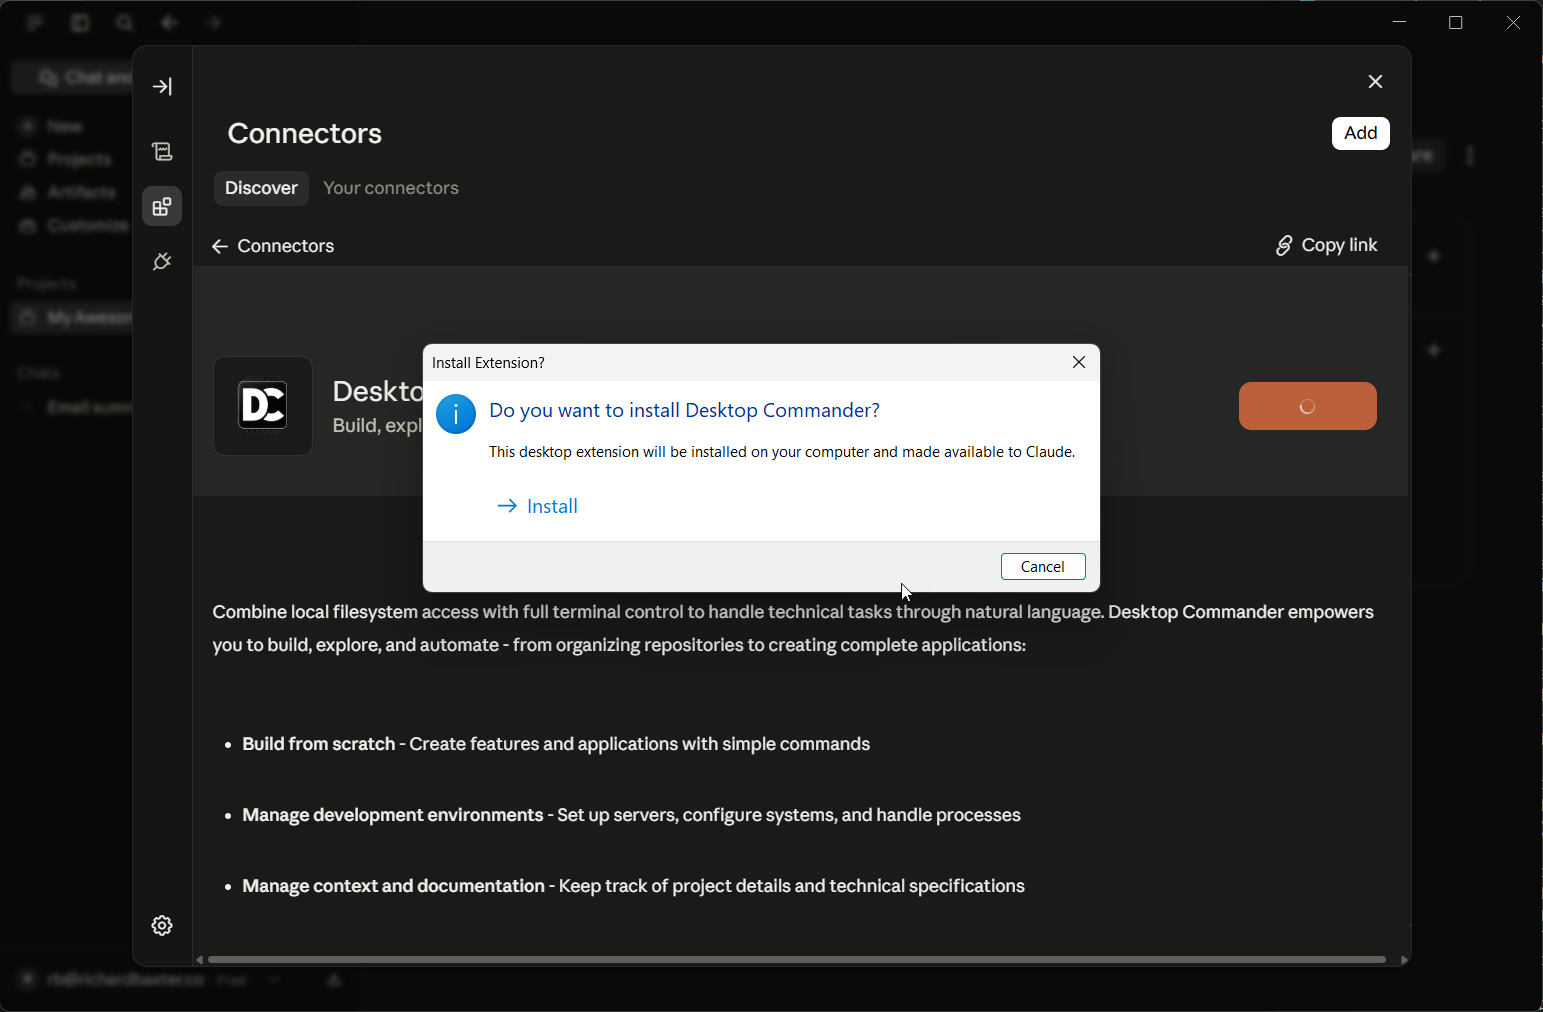This screenshot has height=1012, width=1543.
Task: Click the blue arrow icon beside Install
Action: 507,506
